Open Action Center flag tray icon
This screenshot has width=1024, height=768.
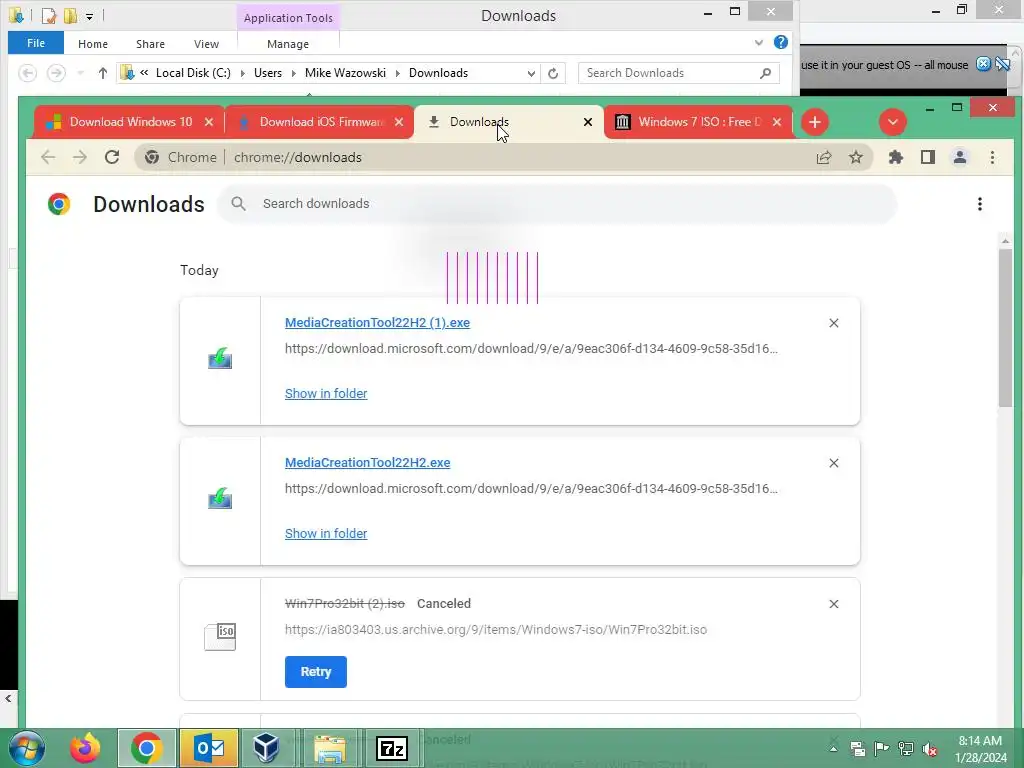(x=881, y=749)
